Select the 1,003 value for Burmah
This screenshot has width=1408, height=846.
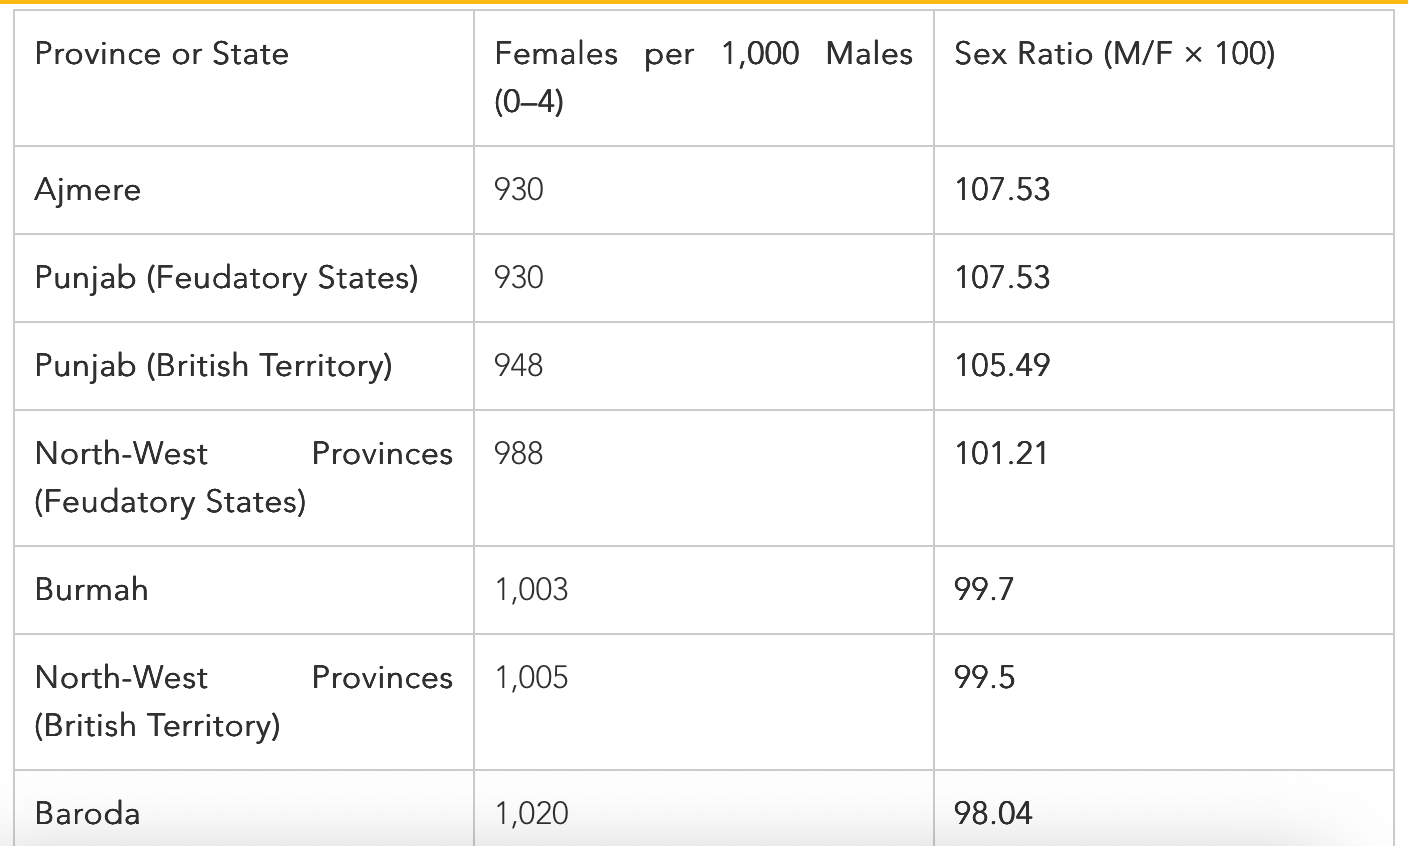[531, 590]
